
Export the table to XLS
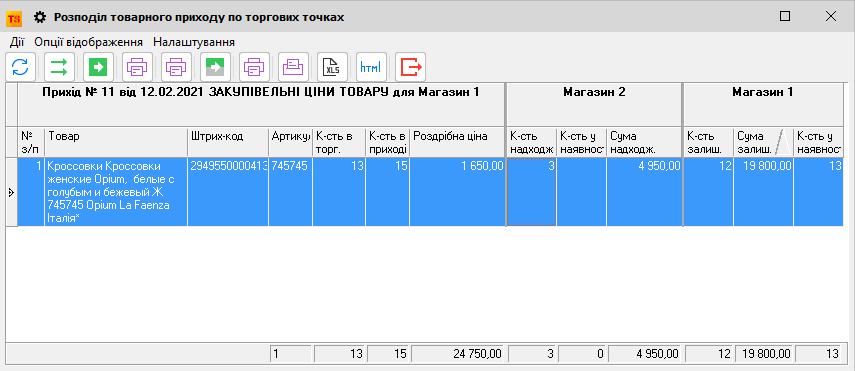tap(332, 68)
